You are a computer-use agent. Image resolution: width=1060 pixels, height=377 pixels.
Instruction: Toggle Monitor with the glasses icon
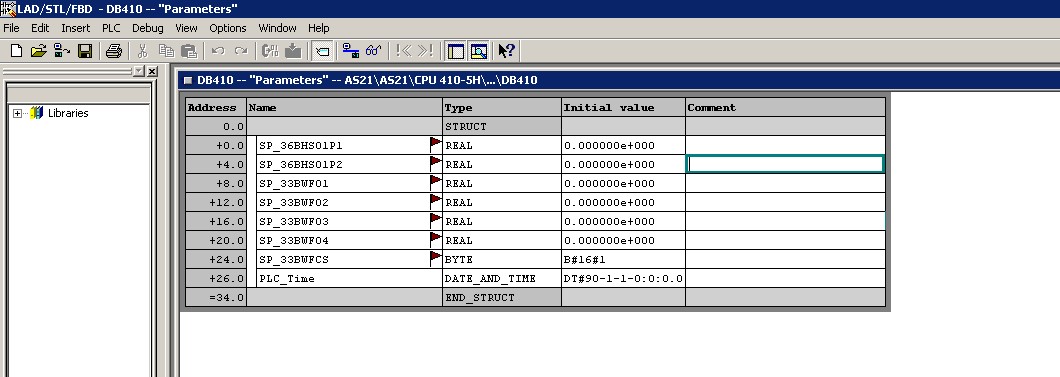pos(373,51)
